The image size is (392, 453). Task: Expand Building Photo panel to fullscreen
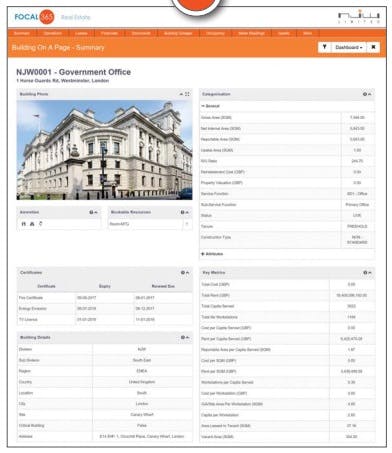pos(187,94)
